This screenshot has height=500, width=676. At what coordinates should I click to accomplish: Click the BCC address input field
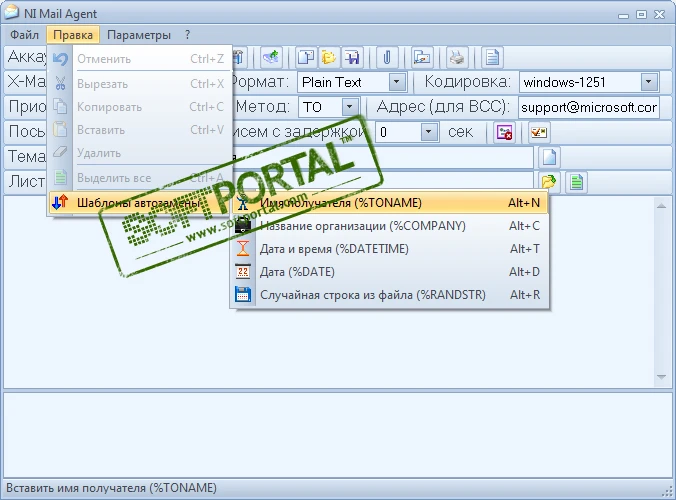click(x=588, y=107)
